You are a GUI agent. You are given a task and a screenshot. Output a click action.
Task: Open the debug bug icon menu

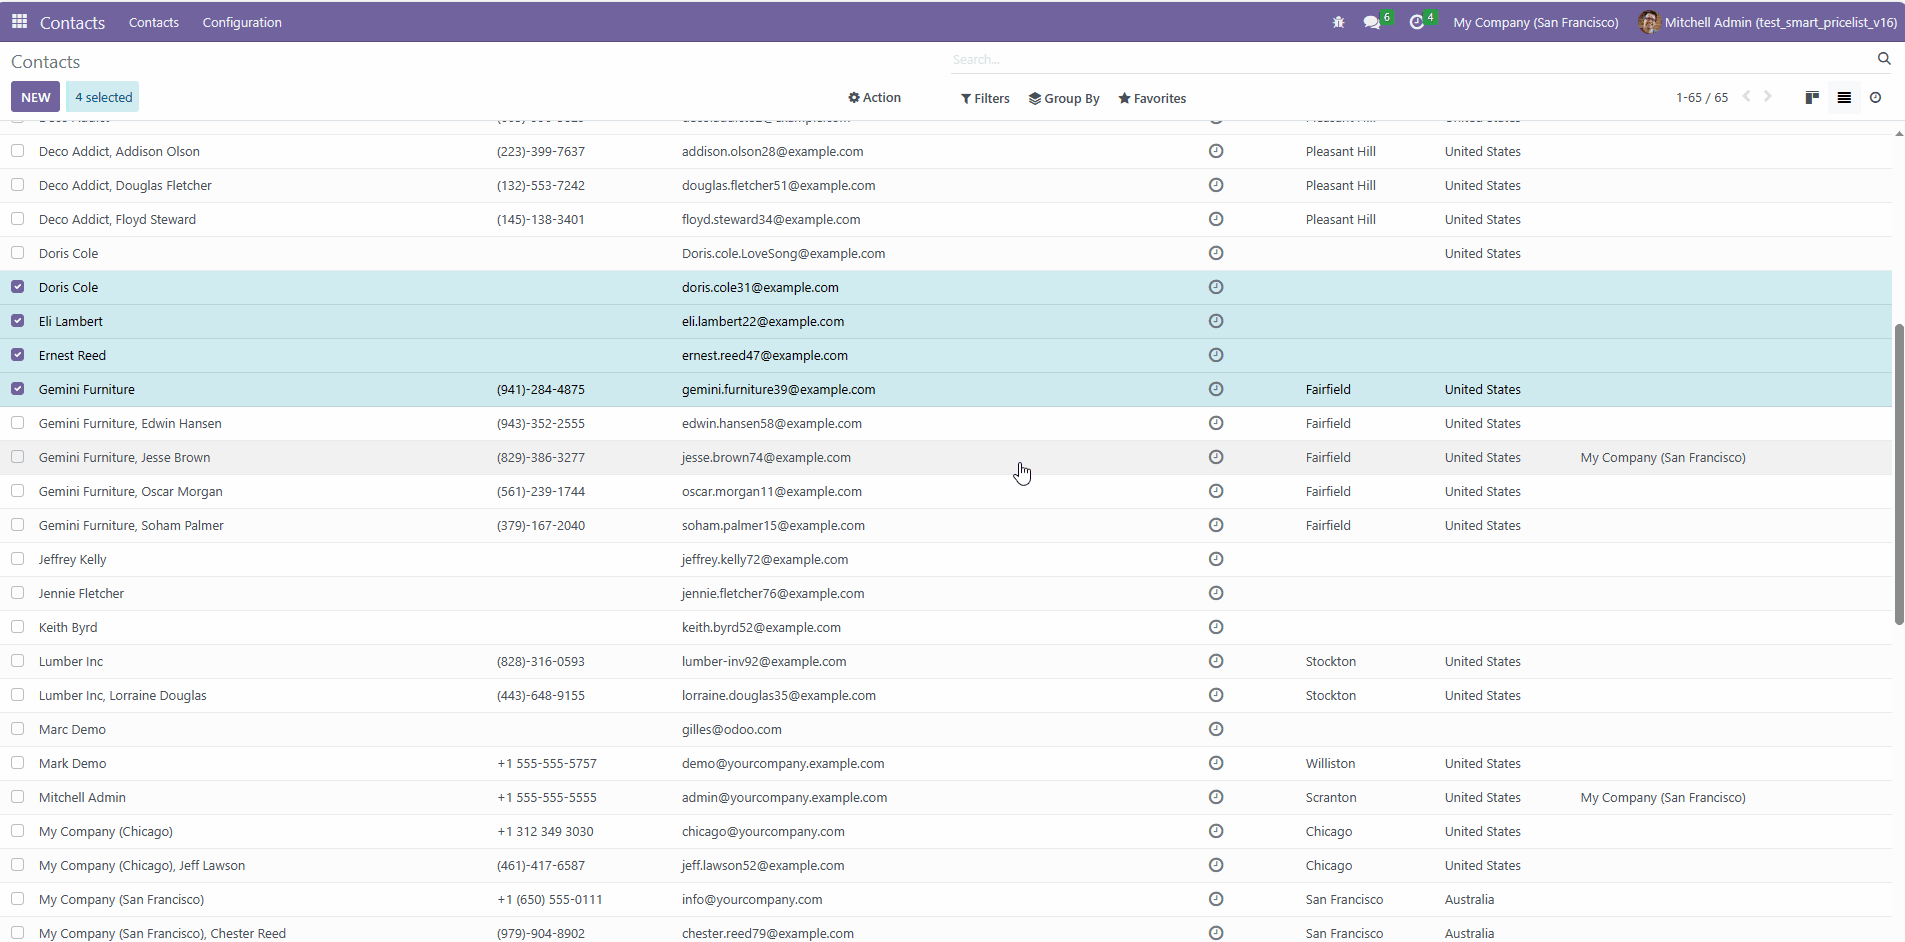click(1338, 22)
